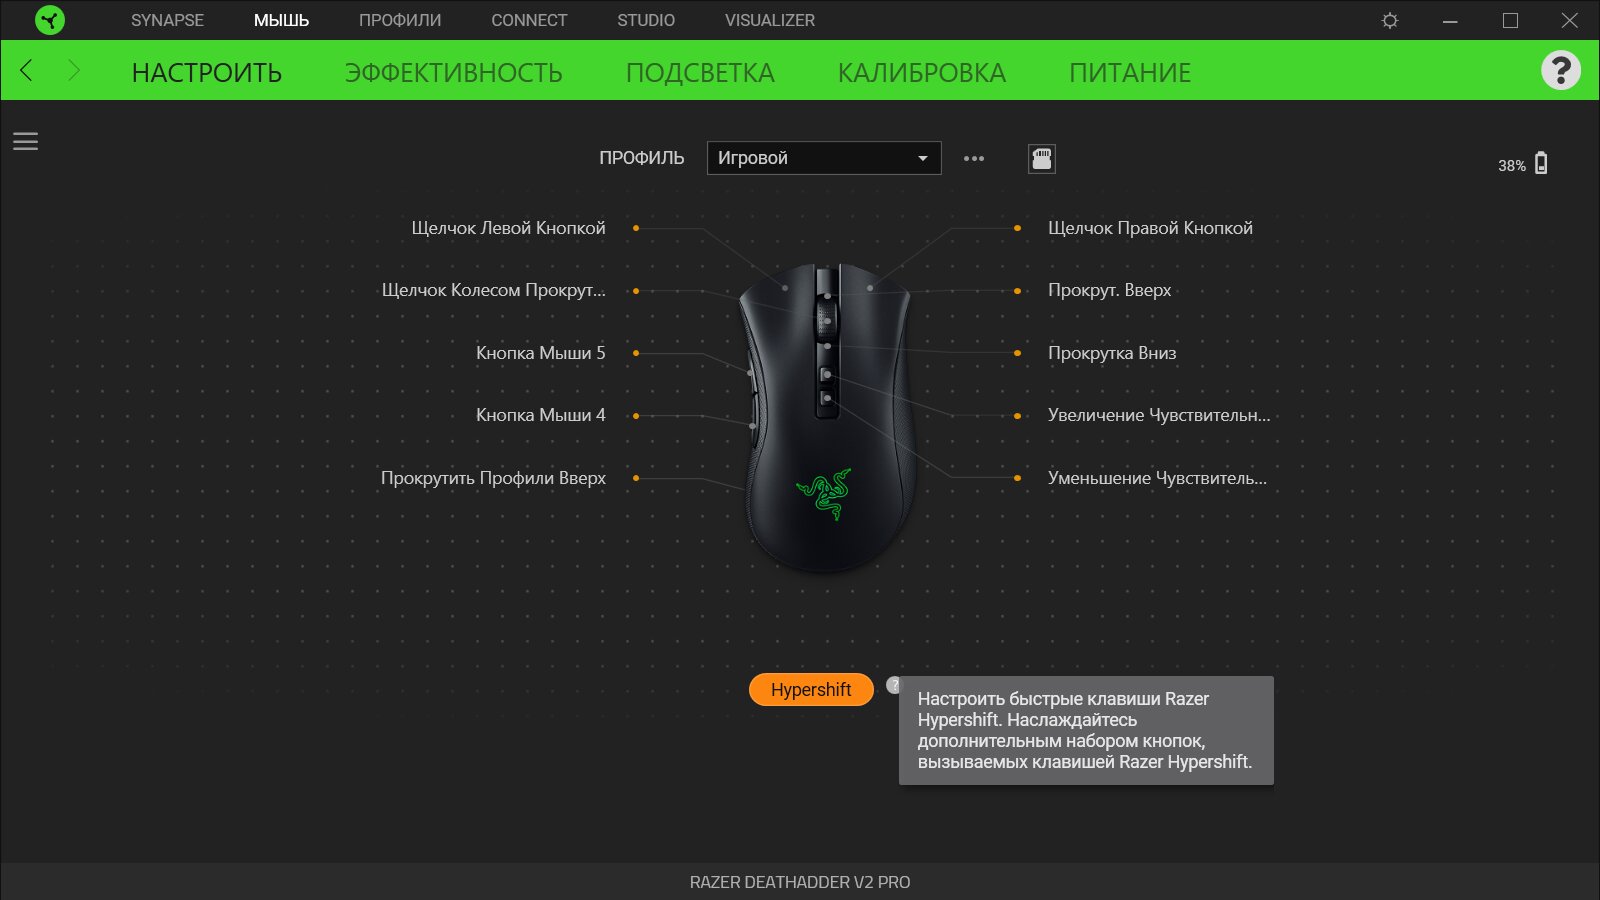
Task: Expand the Игровой profile dropdown
Action: pos(824,158)
